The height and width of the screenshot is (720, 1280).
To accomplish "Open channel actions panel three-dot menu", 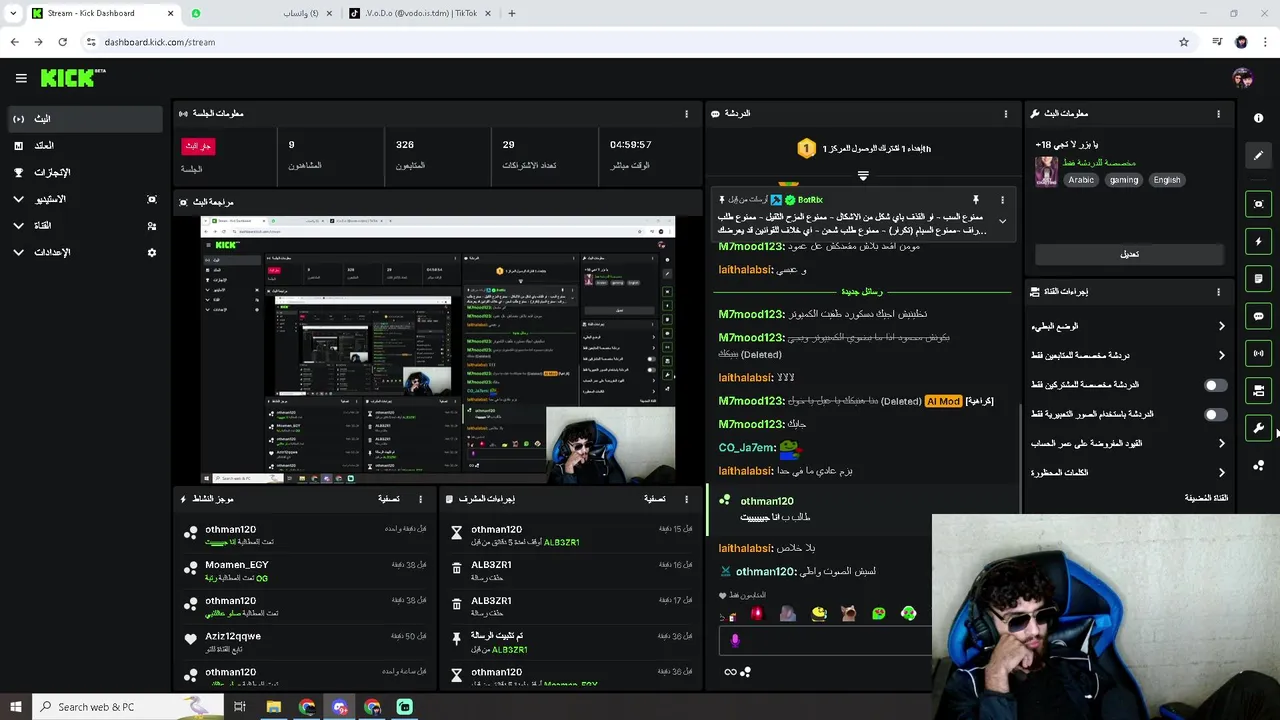I will coord(1218,292).
